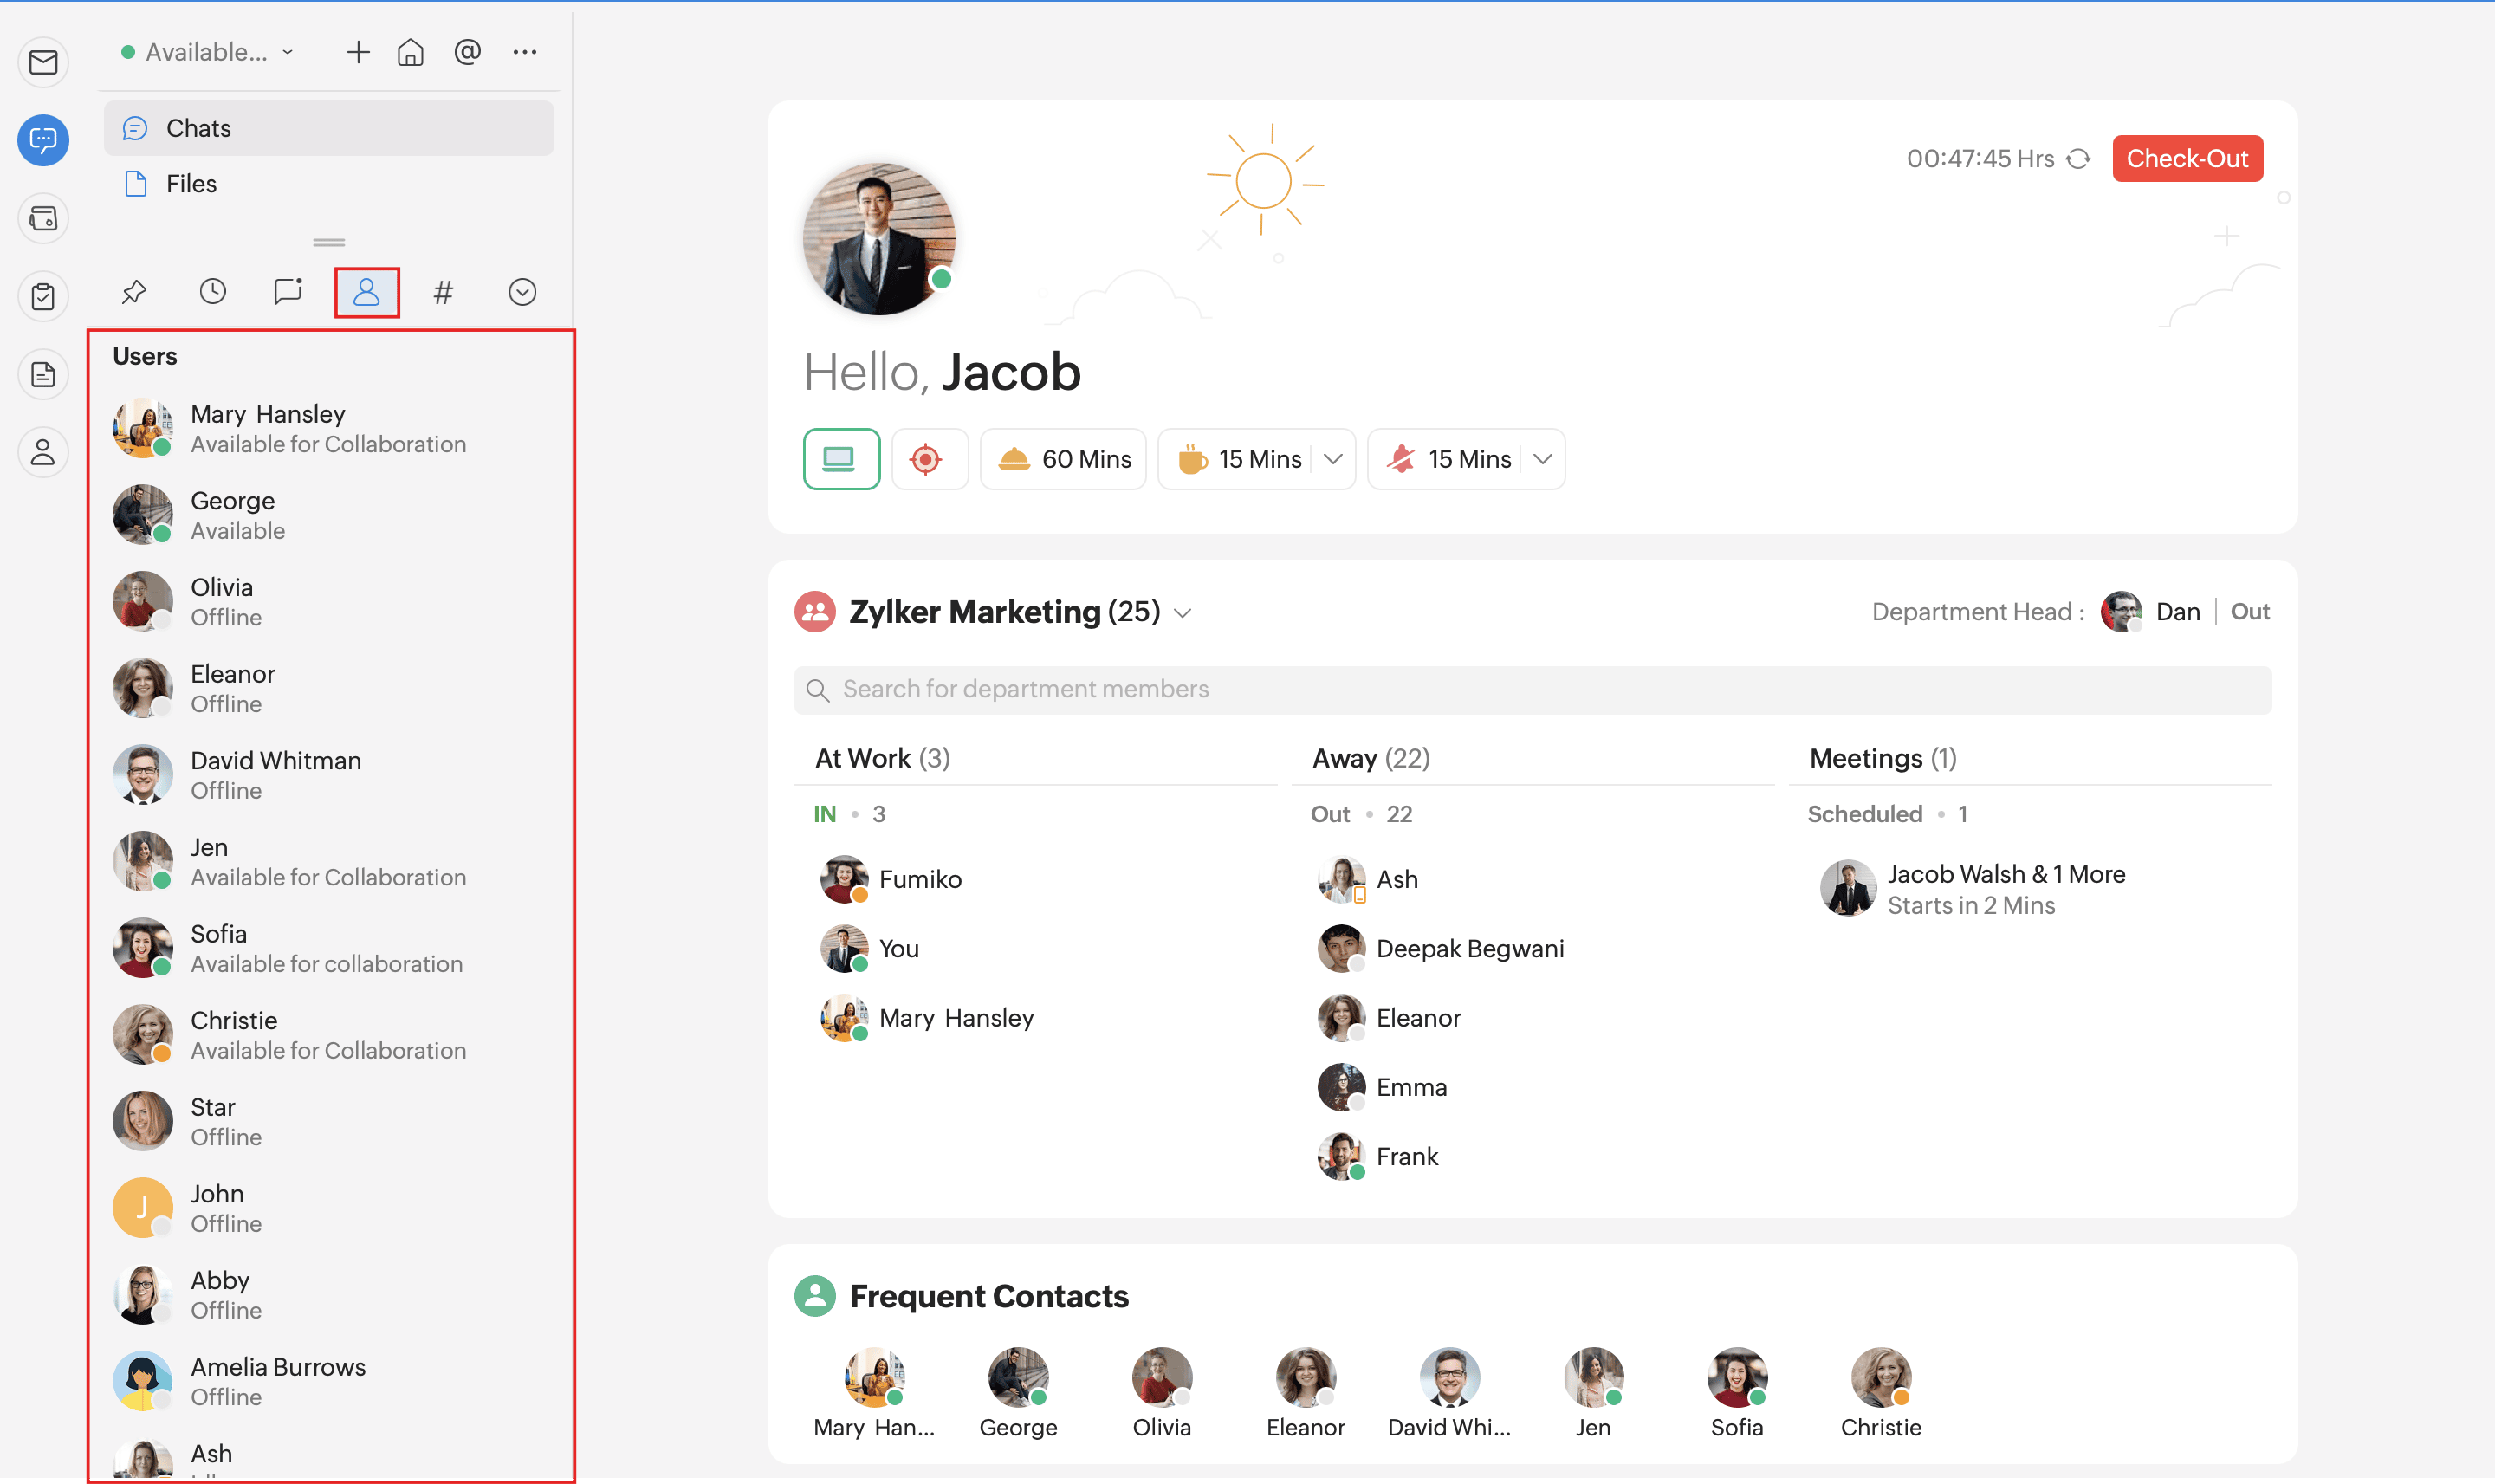Click the department members search field
The height and width of the screenshot is (1484, 2495).
[1532, 689]
